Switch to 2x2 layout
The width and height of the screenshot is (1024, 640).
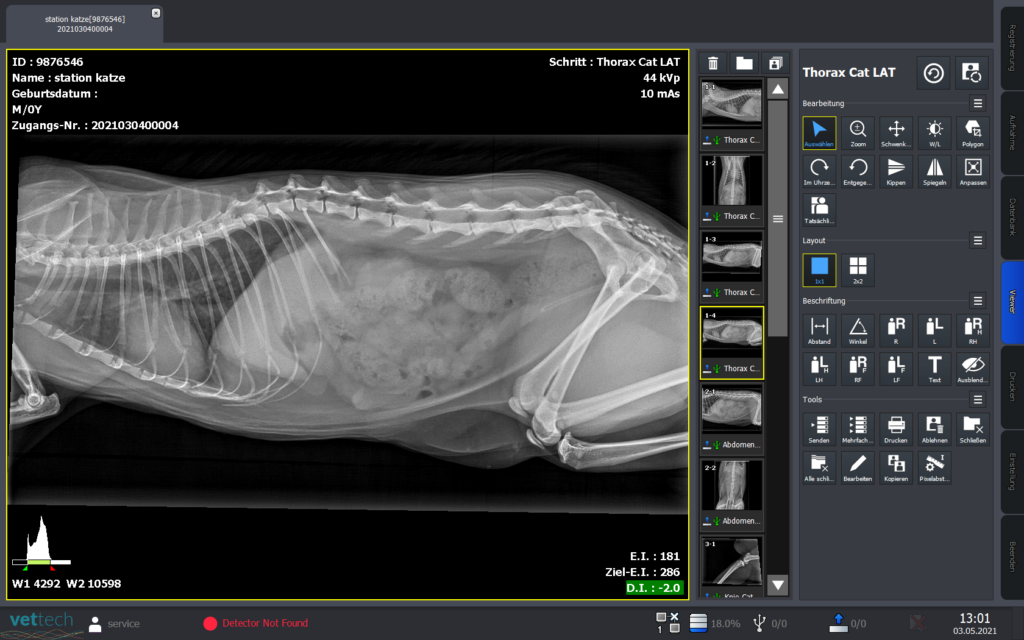pos(857,270)
